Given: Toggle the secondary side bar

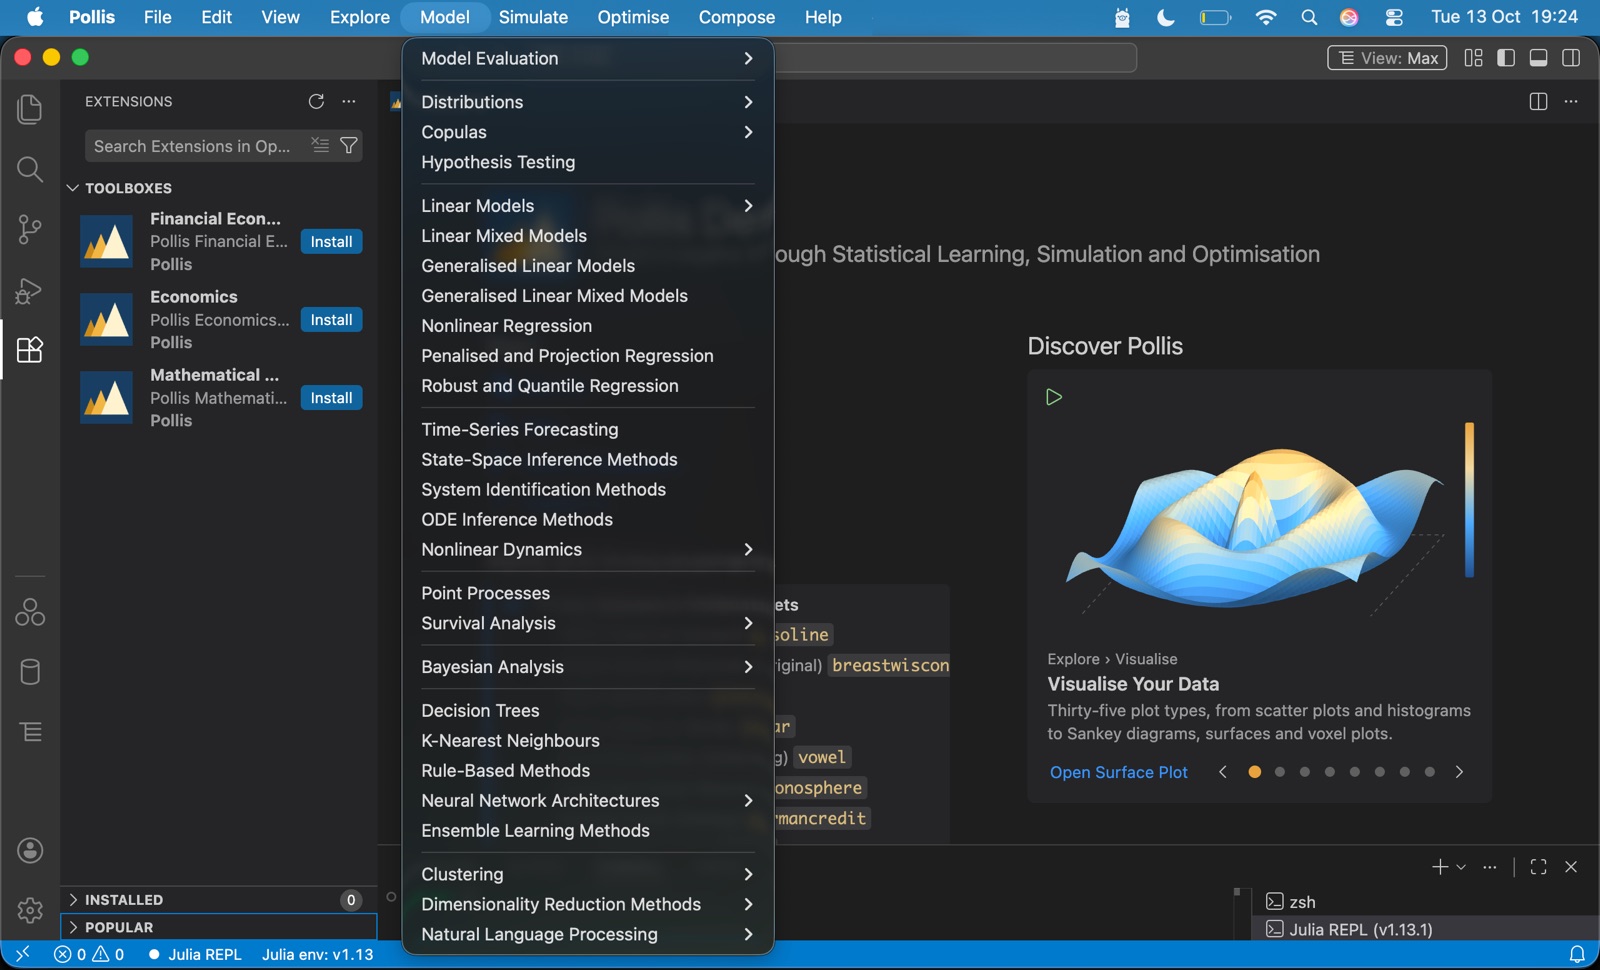Looking at the screenshot, I should [1571, 58].
